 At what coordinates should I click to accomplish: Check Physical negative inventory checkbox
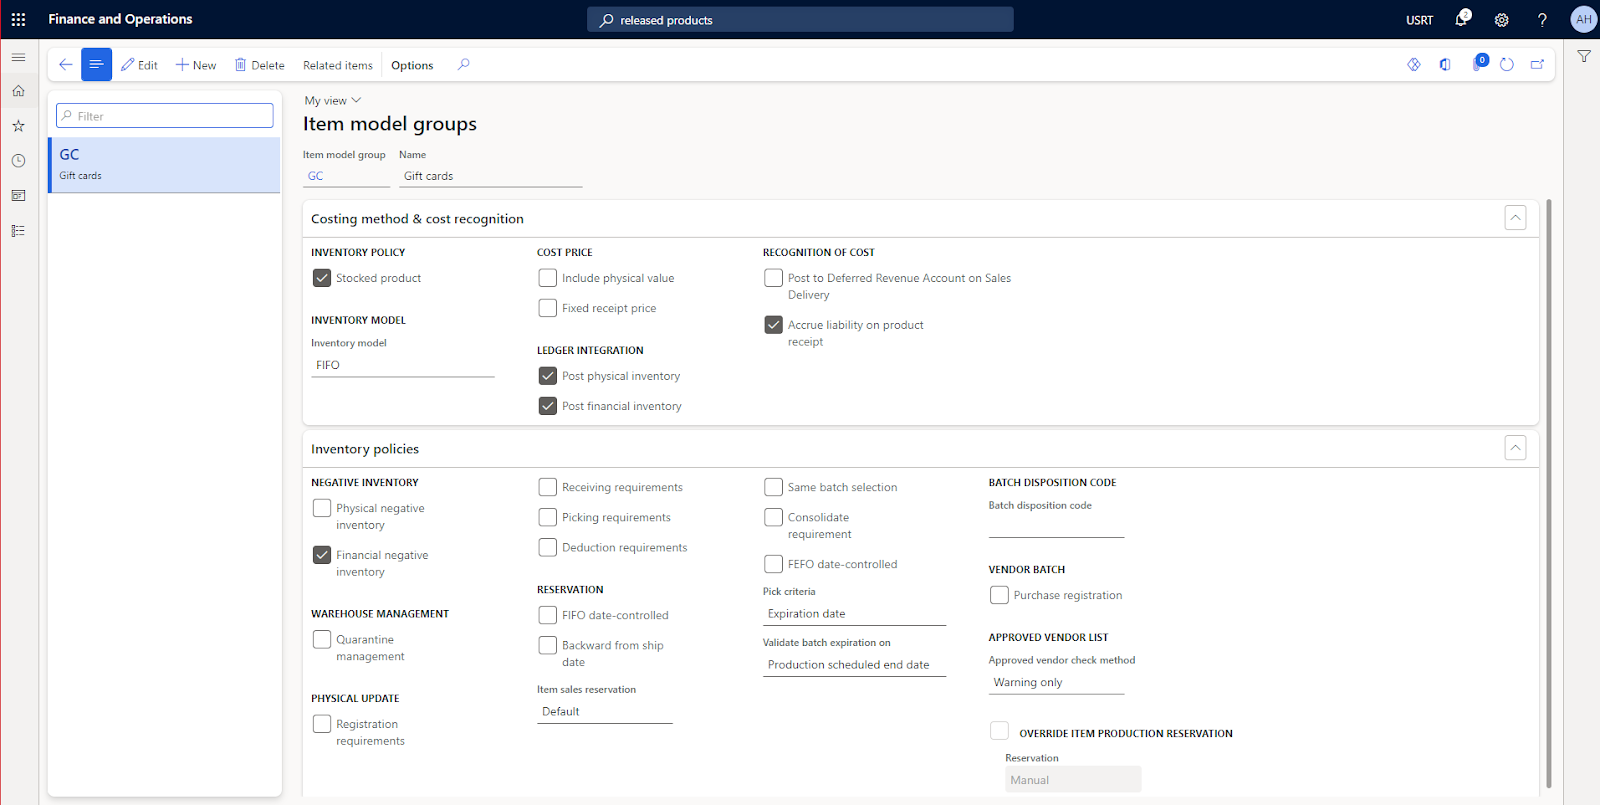pyautogui.click(x=322, y=508)
